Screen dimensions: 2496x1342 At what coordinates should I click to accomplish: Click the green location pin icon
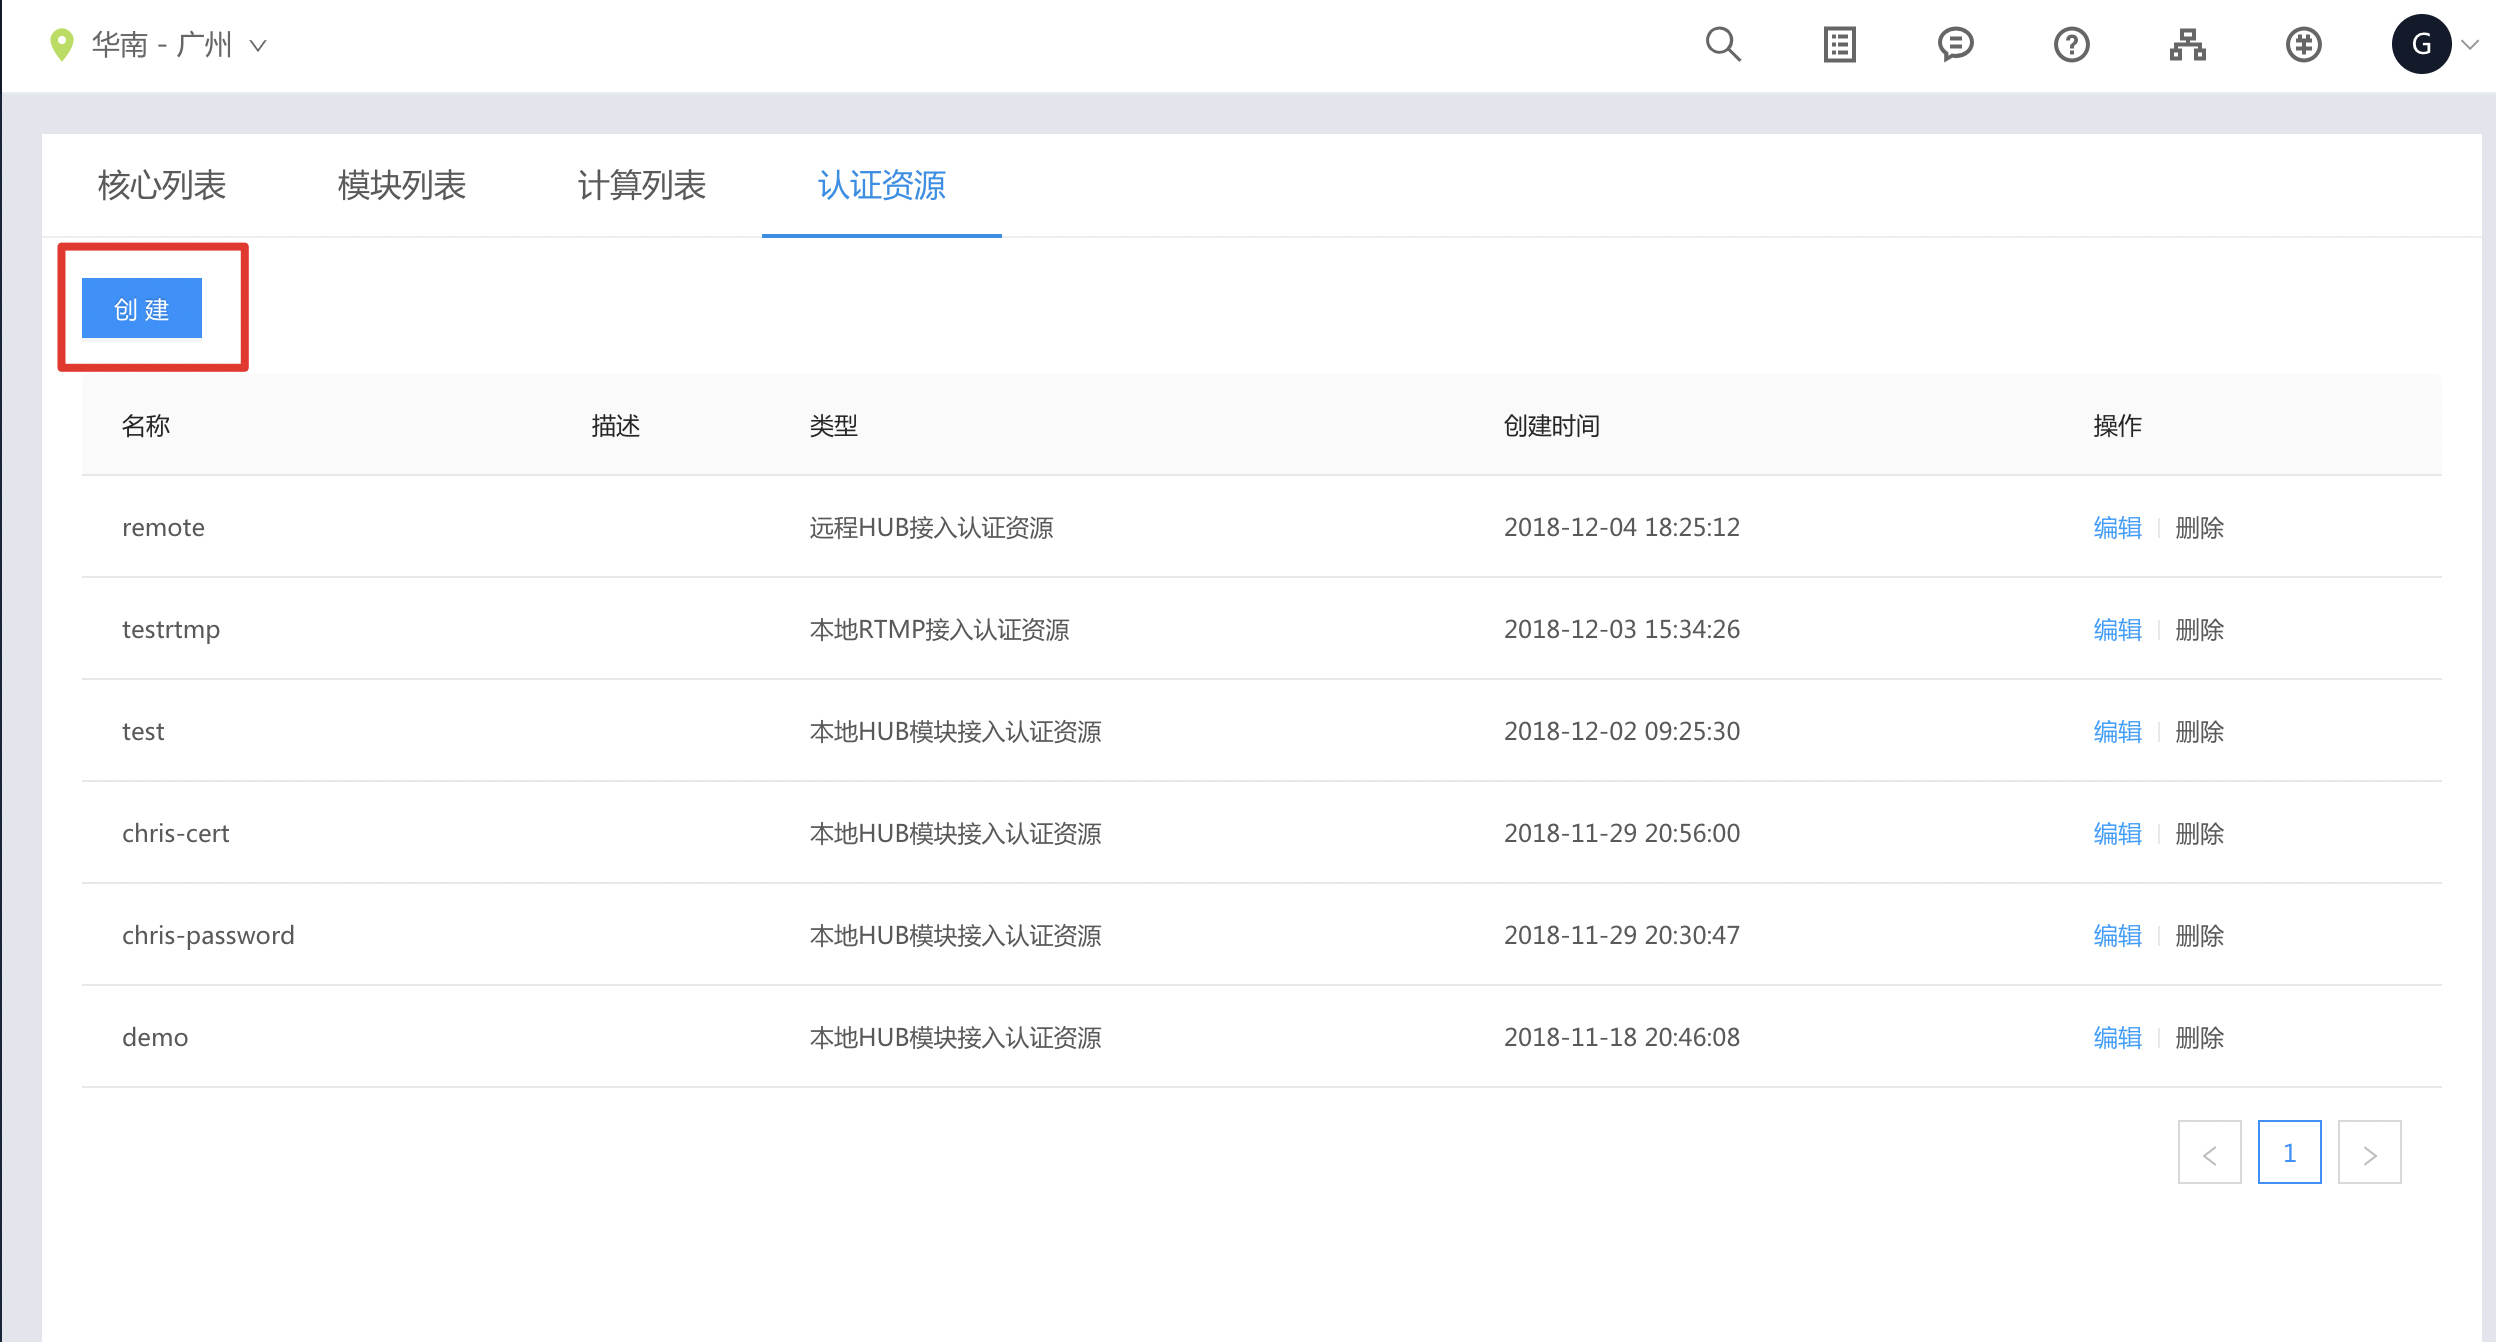pos(62,45)
